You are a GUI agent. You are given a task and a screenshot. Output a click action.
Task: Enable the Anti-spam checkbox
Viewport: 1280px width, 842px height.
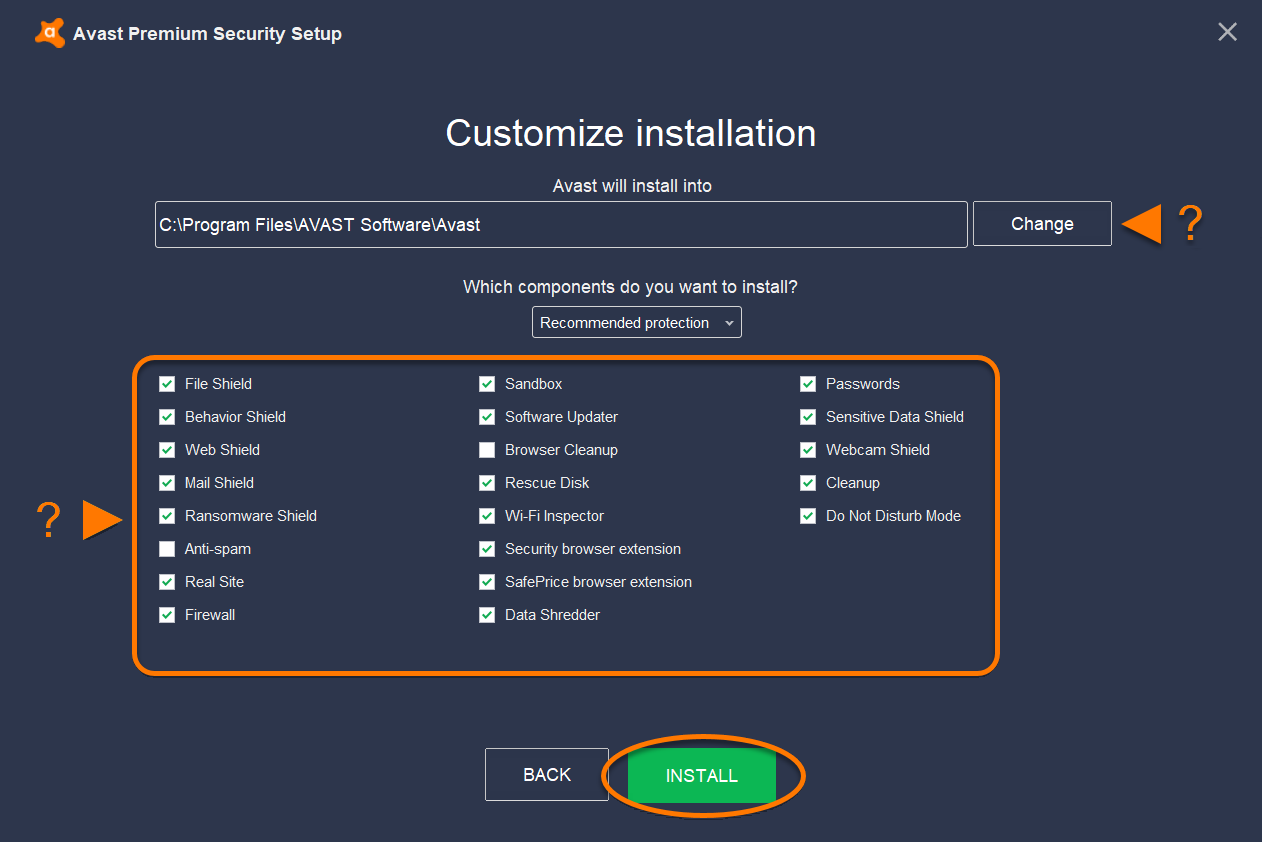click(167, 549)
